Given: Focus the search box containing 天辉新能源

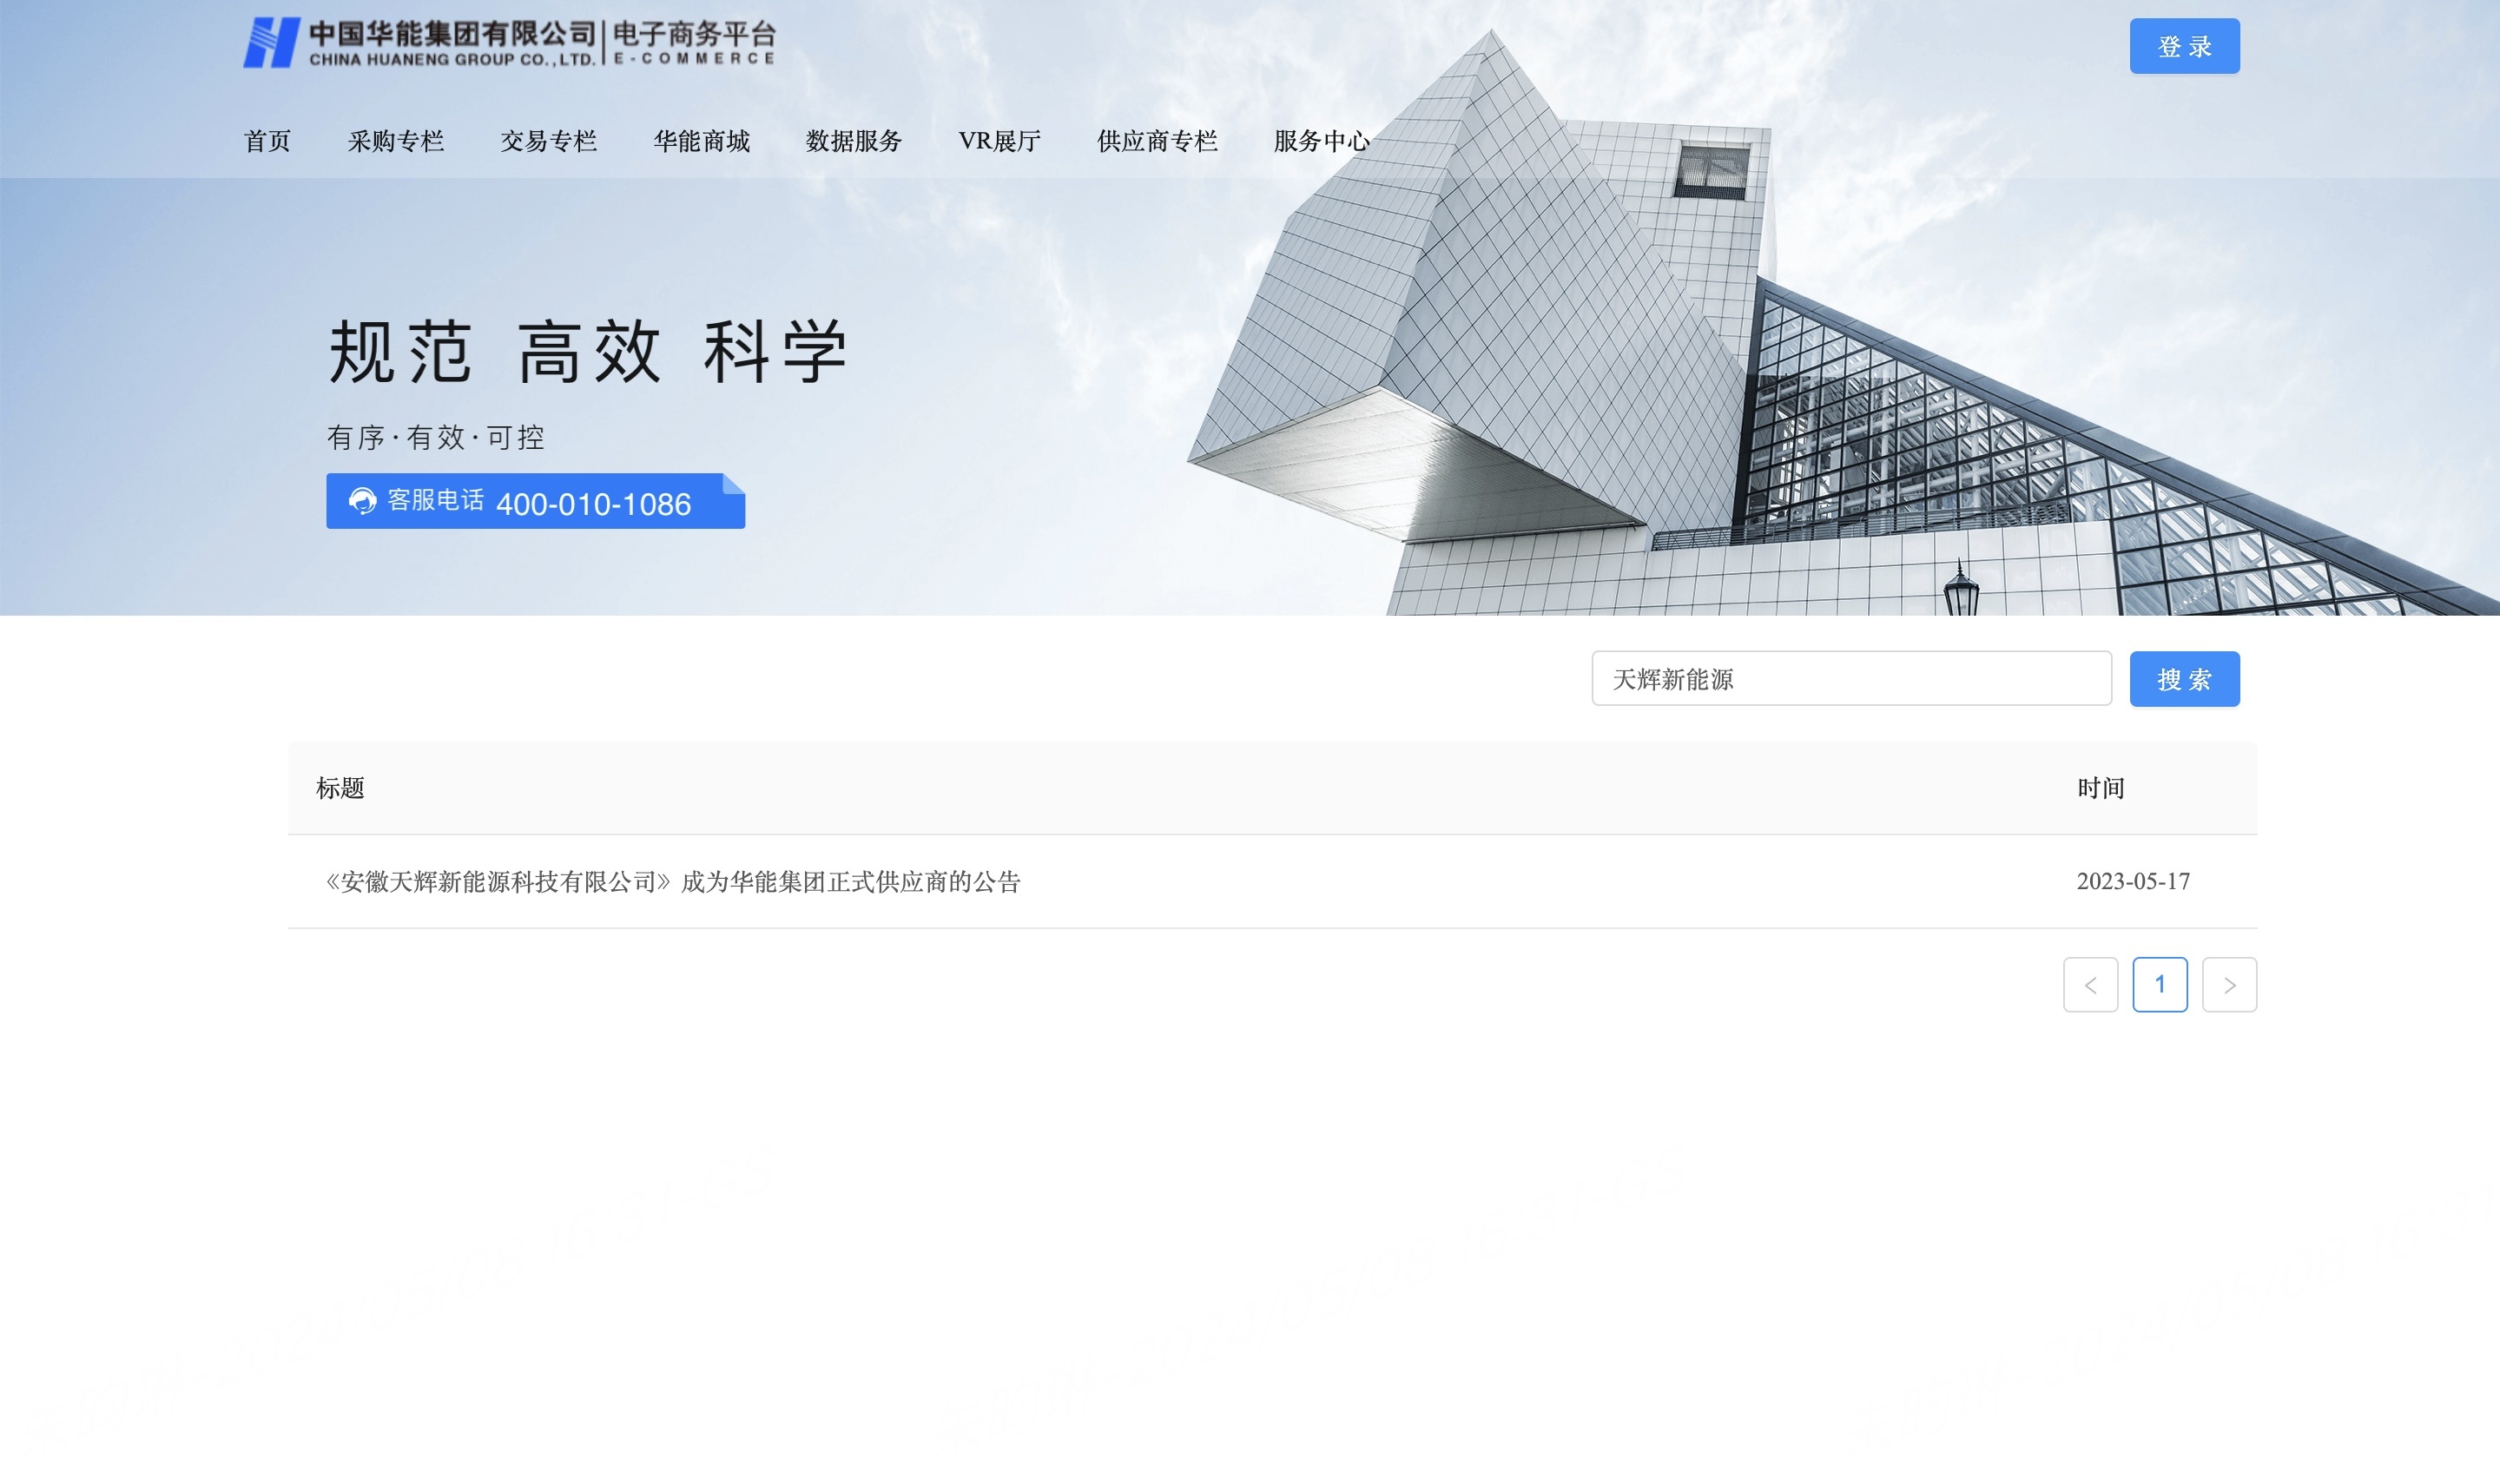Looking at the screenshot, I should (x=1850, y=679).
